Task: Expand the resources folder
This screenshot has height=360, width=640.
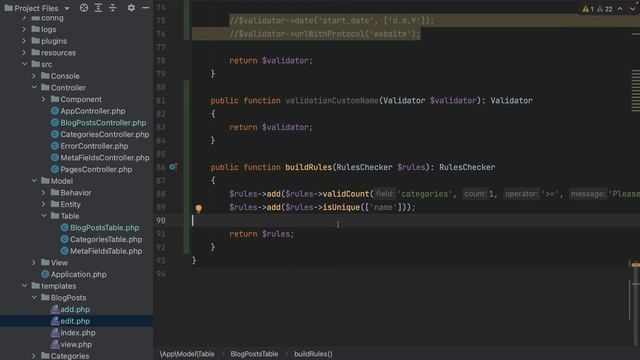Action: (24, 53)
